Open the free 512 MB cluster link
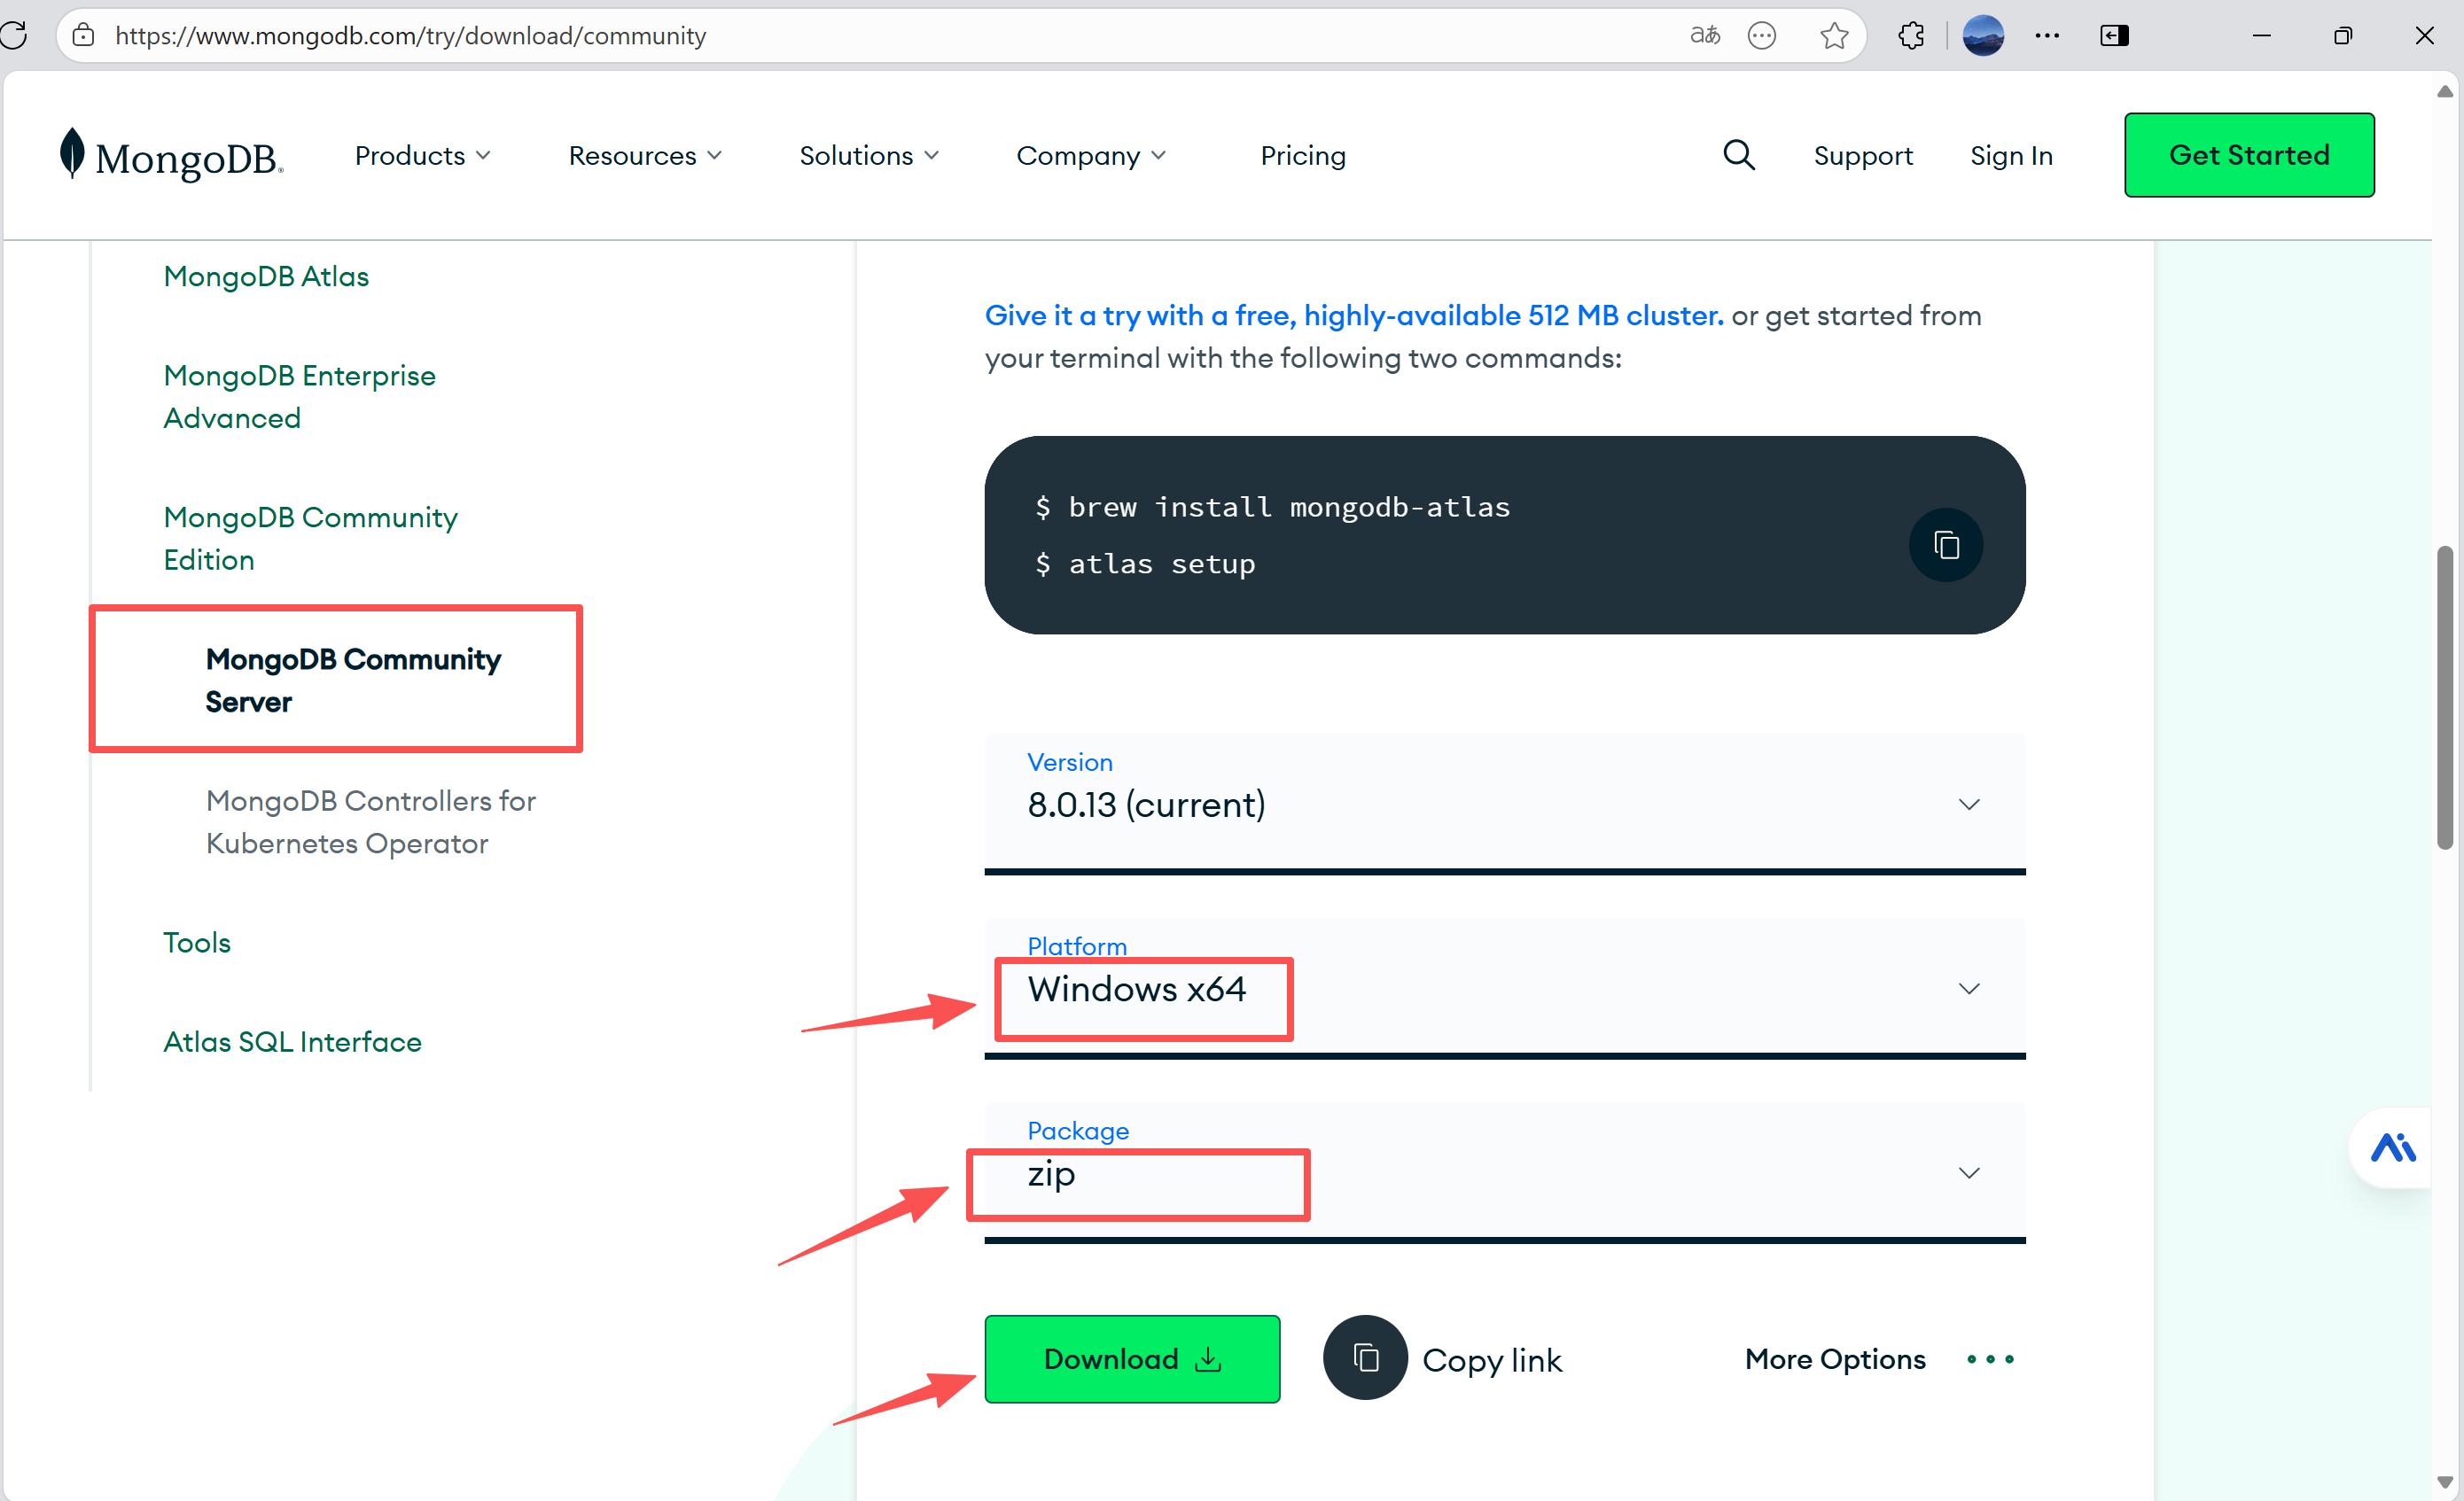This screenshot has height=1501, width=2464. (x=1353, y=316)
